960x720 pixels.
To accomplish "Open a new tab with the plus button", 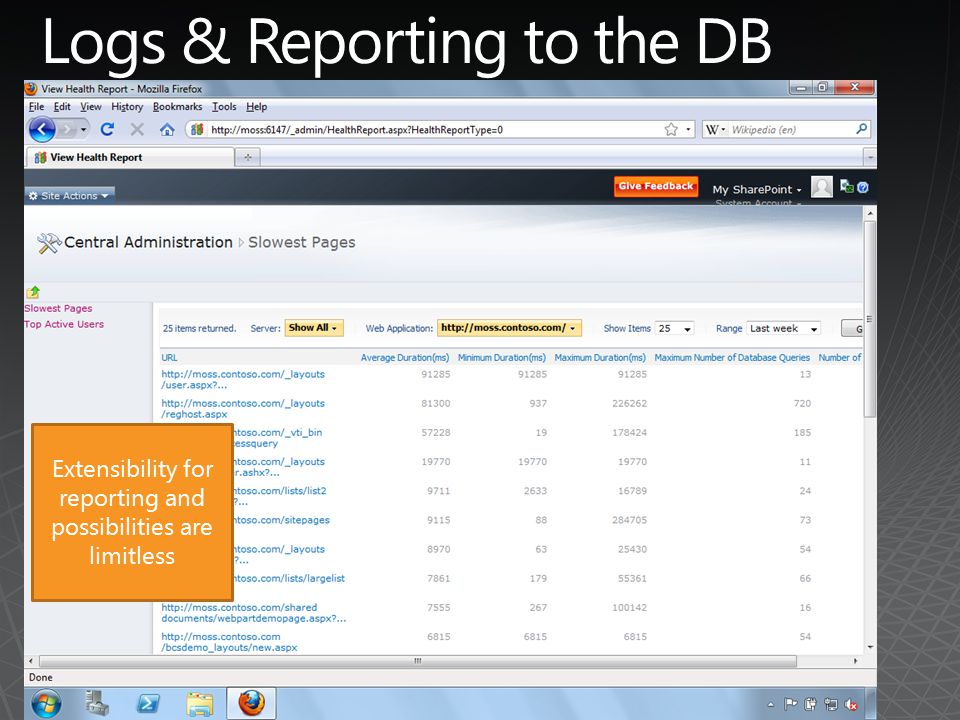I will click(248, 157).
